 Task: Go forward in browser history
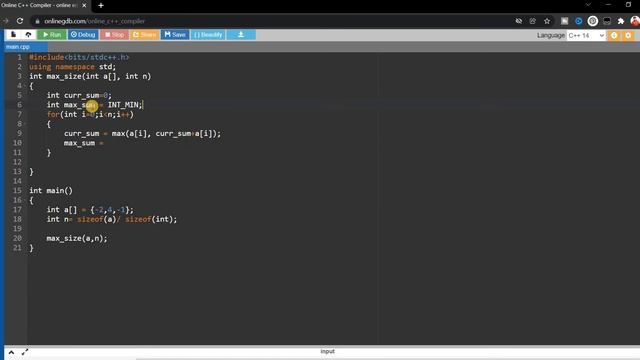click(x=5, y=21)
